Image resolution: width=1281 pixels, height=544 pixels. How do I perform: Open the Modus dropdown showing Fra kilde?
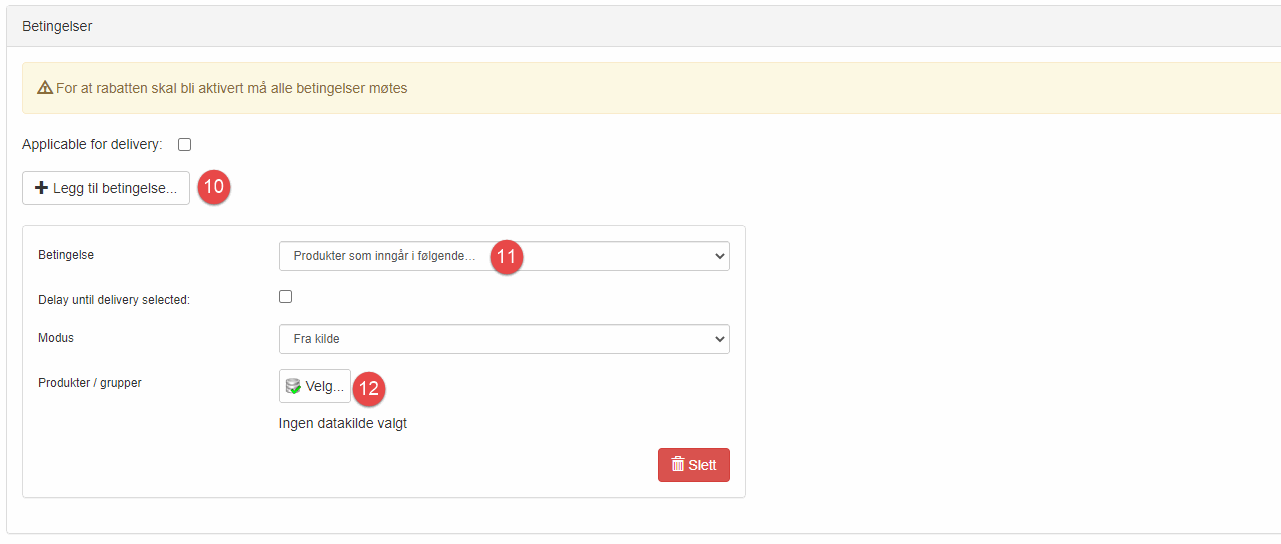[504, 339]
